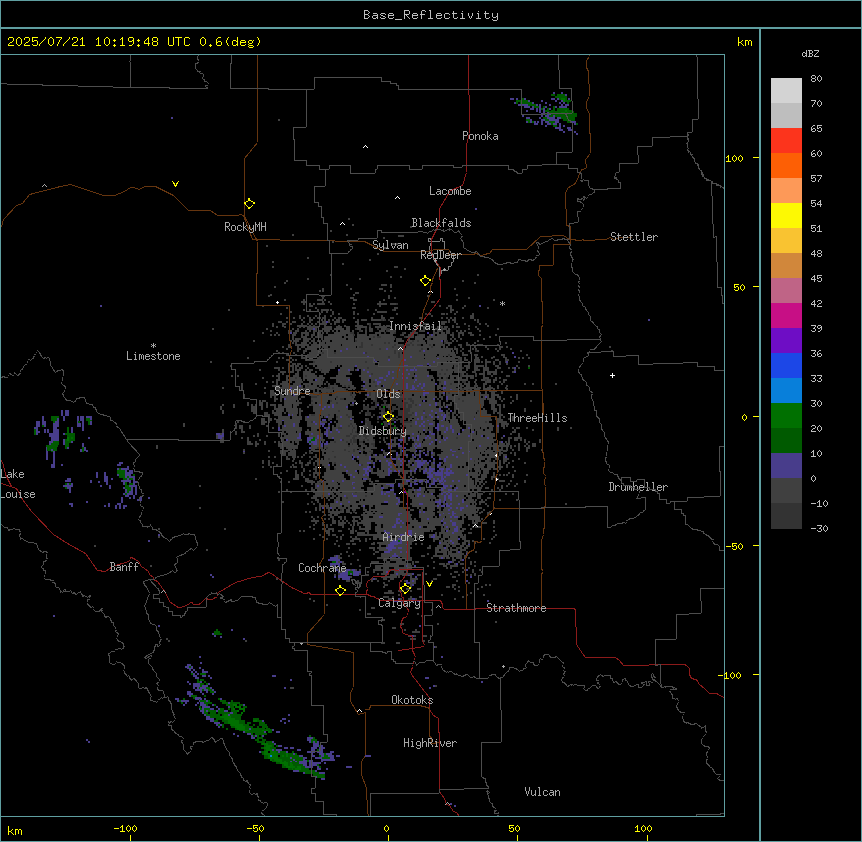Screen dimensions: 862x842
Task: Click the Stettler label
Action: 634,237
